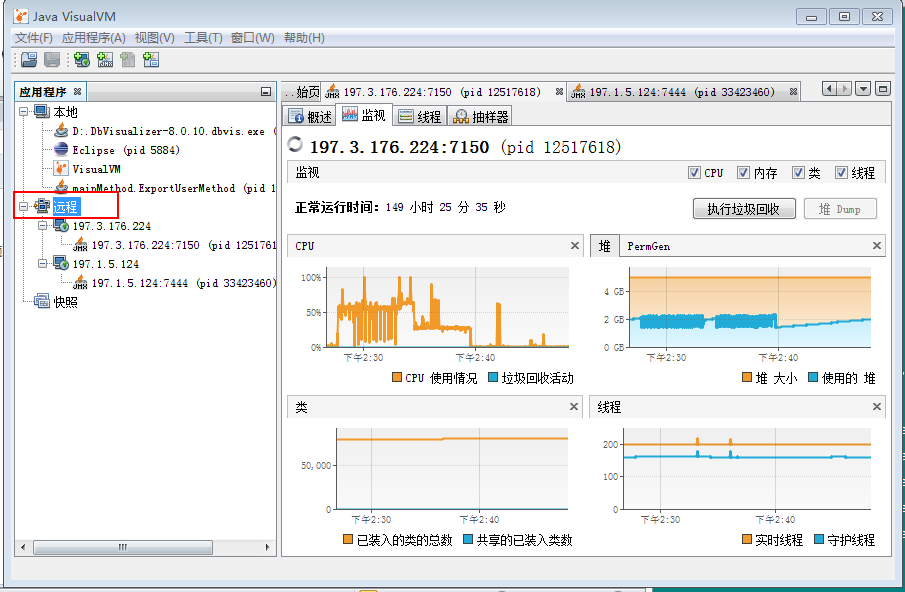Image resolution: width=905 pixels, height=592 pixels.
Task: Click scrollbar left arrow in applications panel
Action: tap(23, 547)
